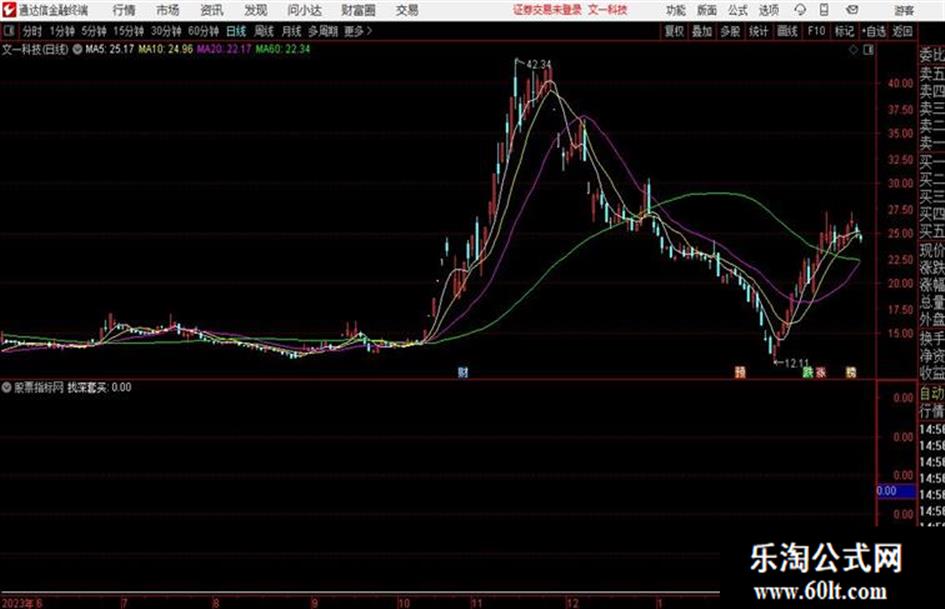This screenshot has width=945, height=609.
Task: Open the 选项 menu
Action: tap(768, 10)
